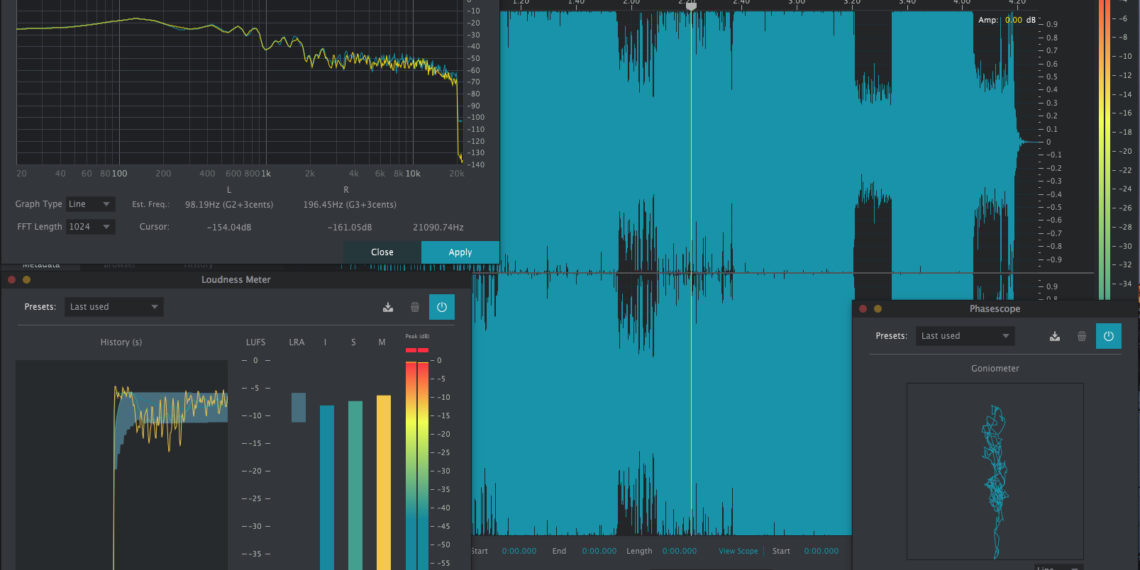
Task: Expand the FFT Length dropdown
Action: tap(90, 227)
